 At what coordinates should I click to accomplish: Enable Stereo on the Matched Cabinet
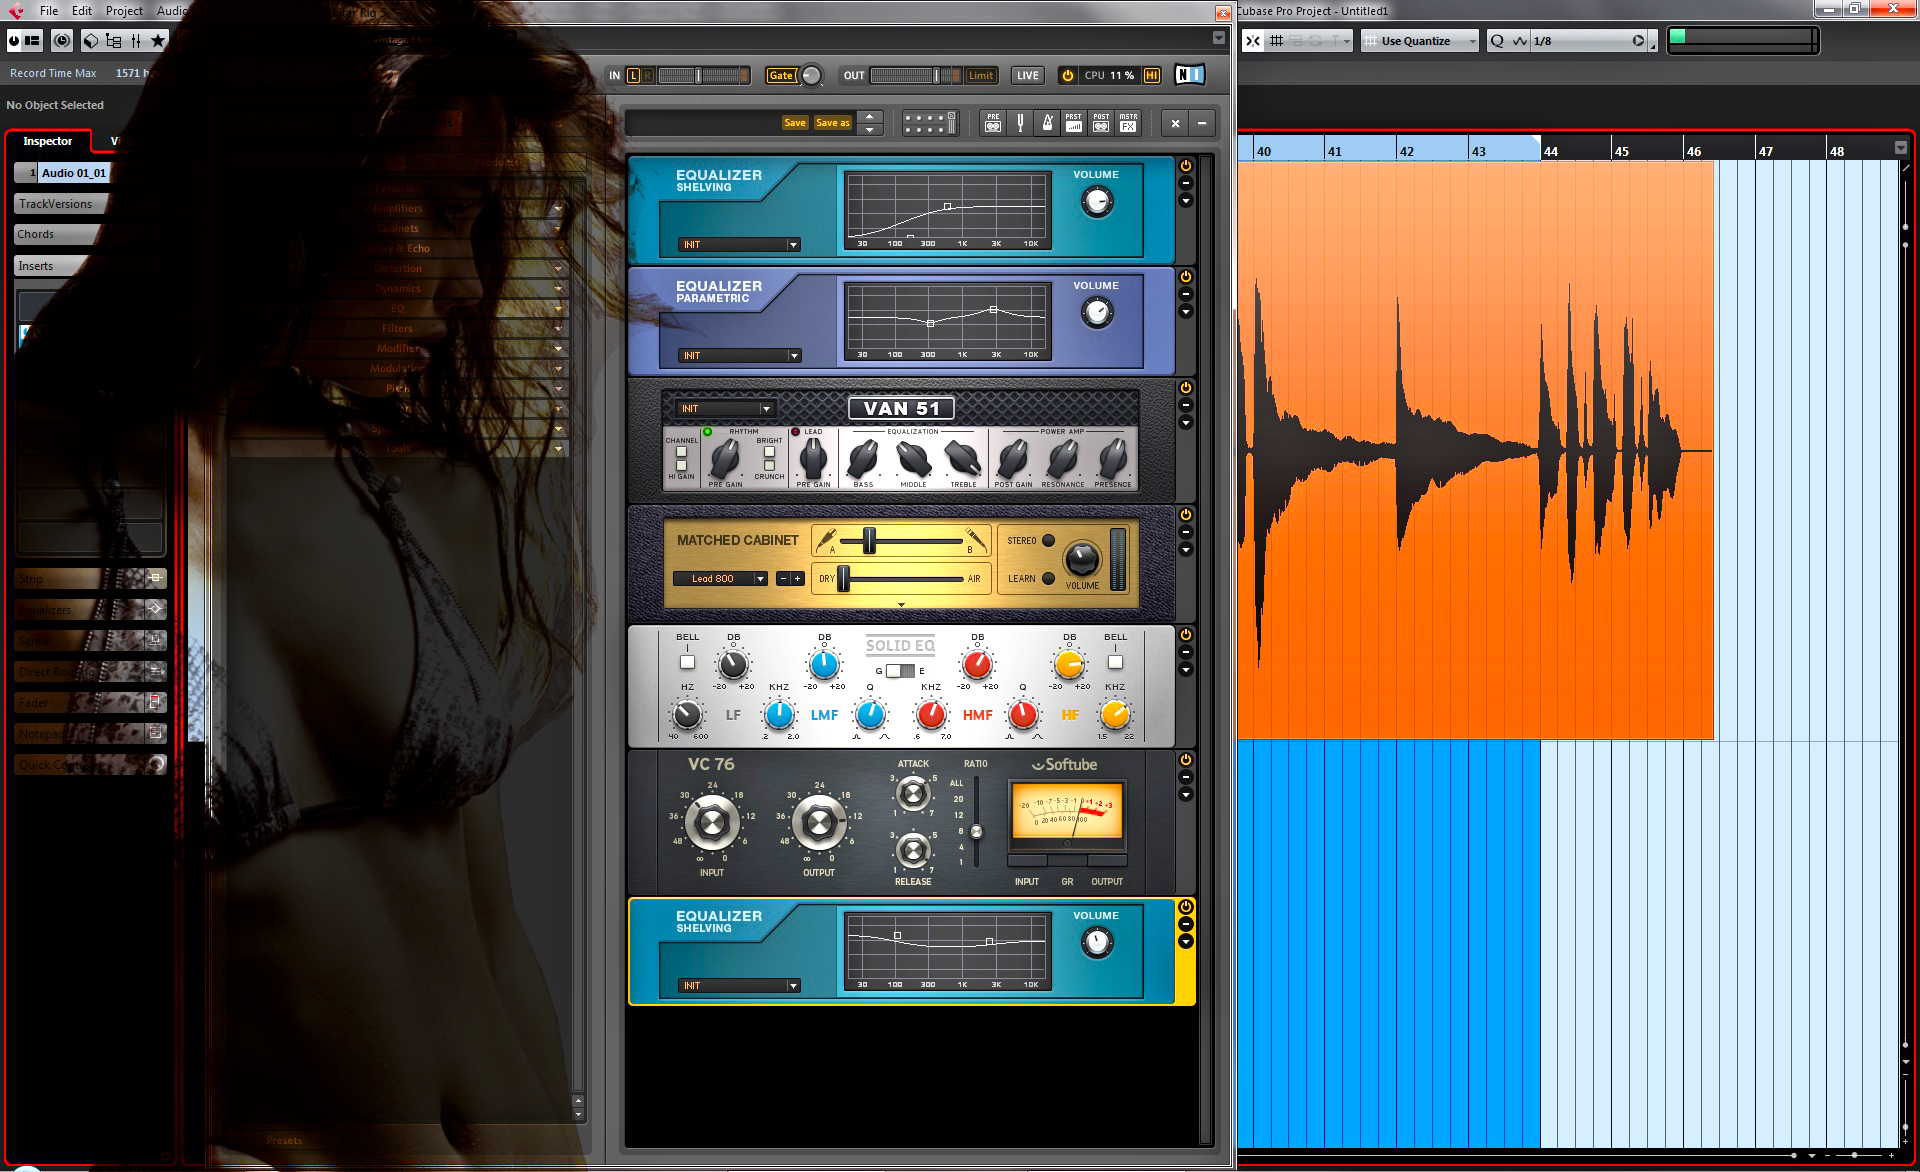[1048, 541]
